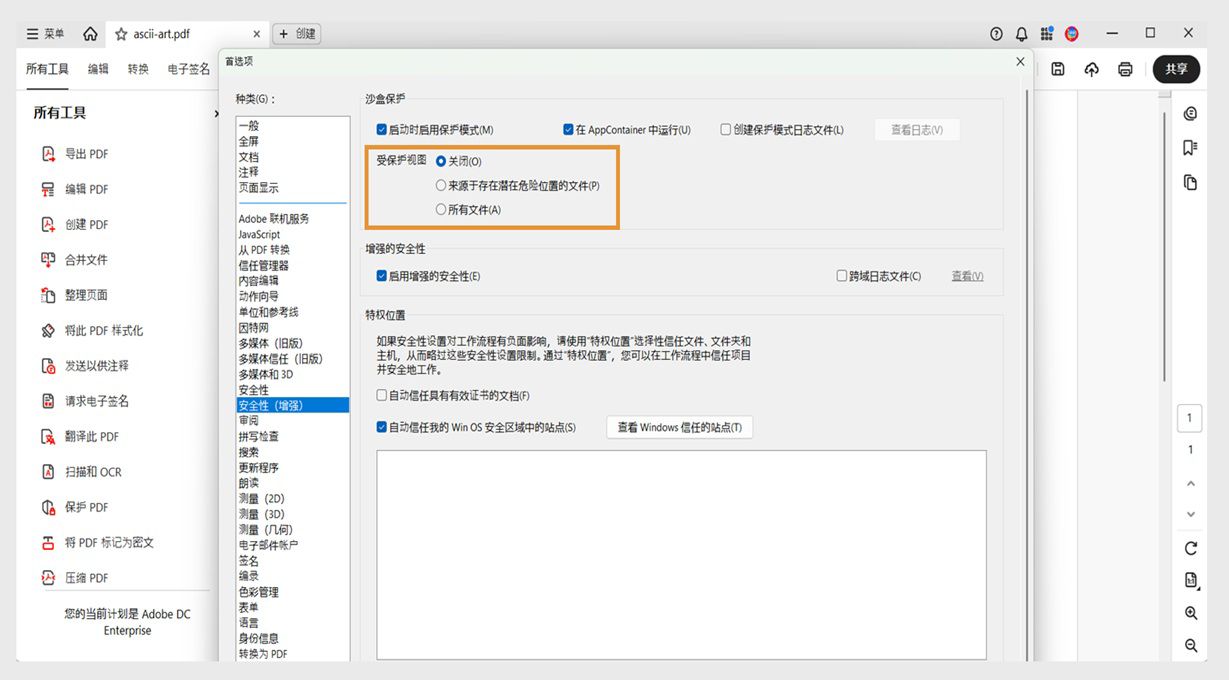Screen dimensions: 1229x680
Task: Click the notifications bell icon
Action: (1021, 33)
